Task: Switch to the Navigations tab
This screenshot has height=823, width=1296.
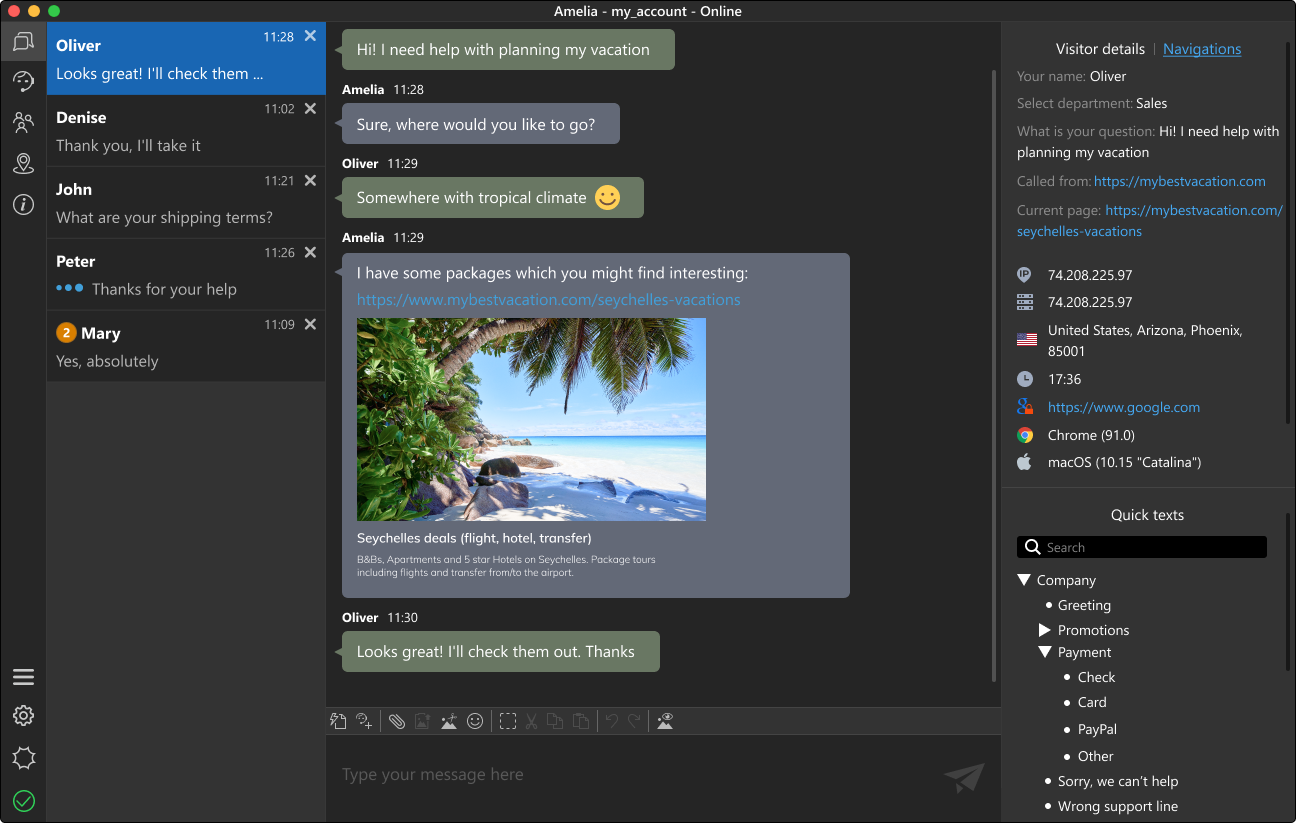Action: [1202, 48]
